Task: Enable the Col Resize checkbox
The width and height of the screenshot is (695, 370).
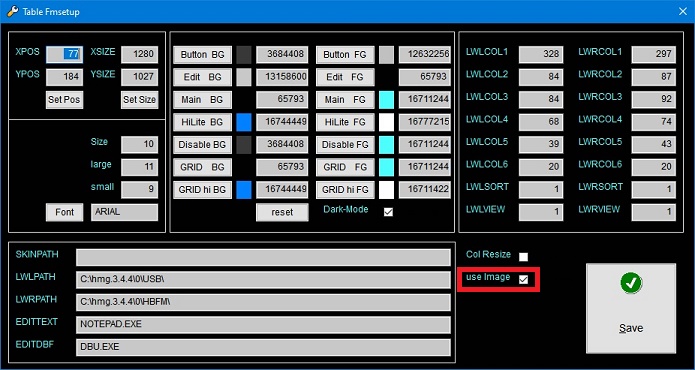Action: coord(523,257)
